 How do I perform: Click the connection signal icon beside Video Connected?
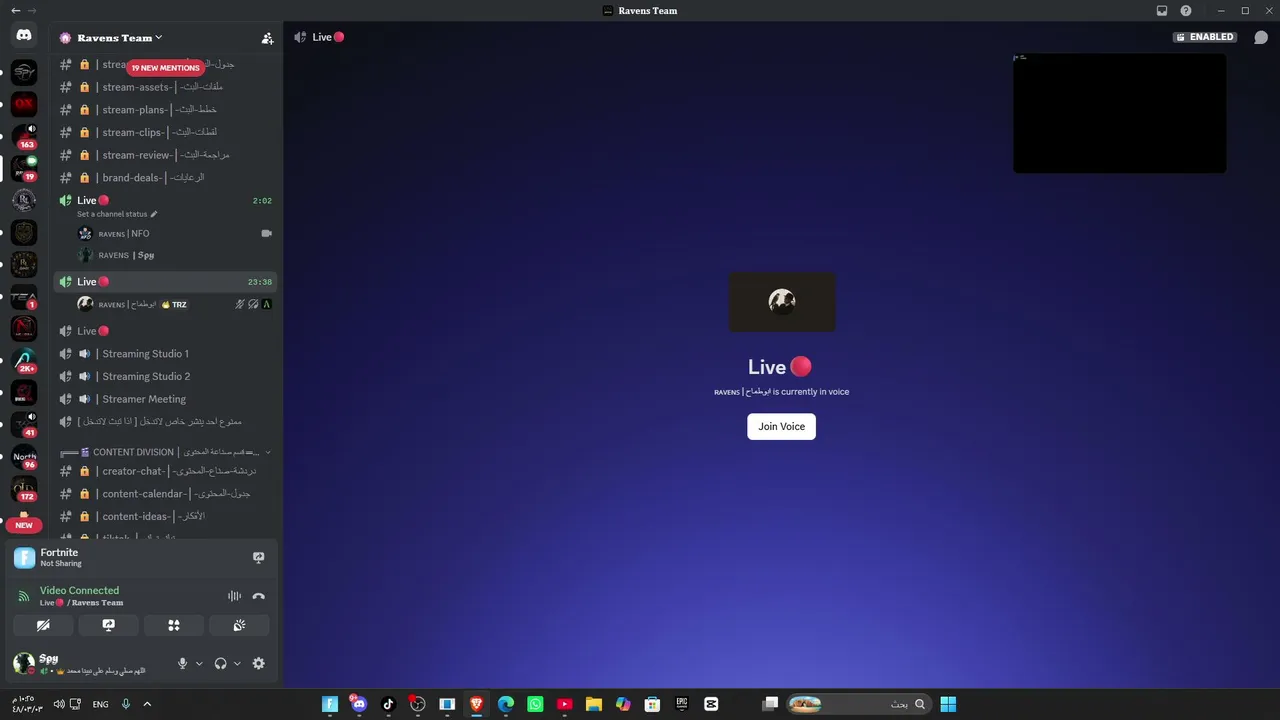coord(23,596)
